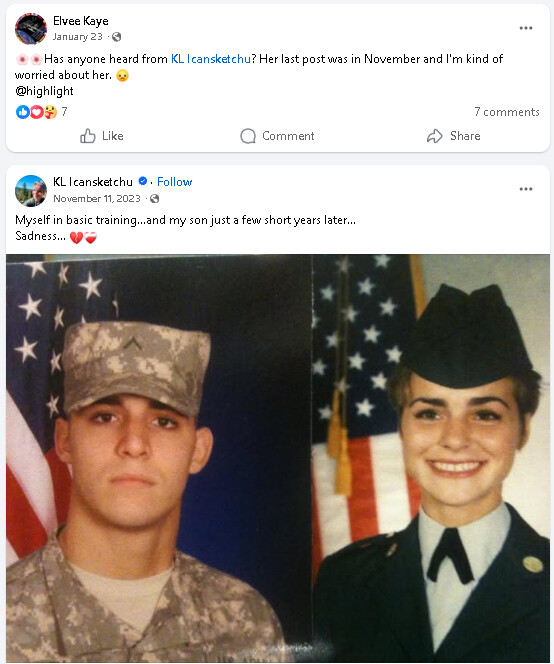Viewport: 554px width, 664px height.
Task: Click the Like thumbs-up button
Action: point(87,136)
